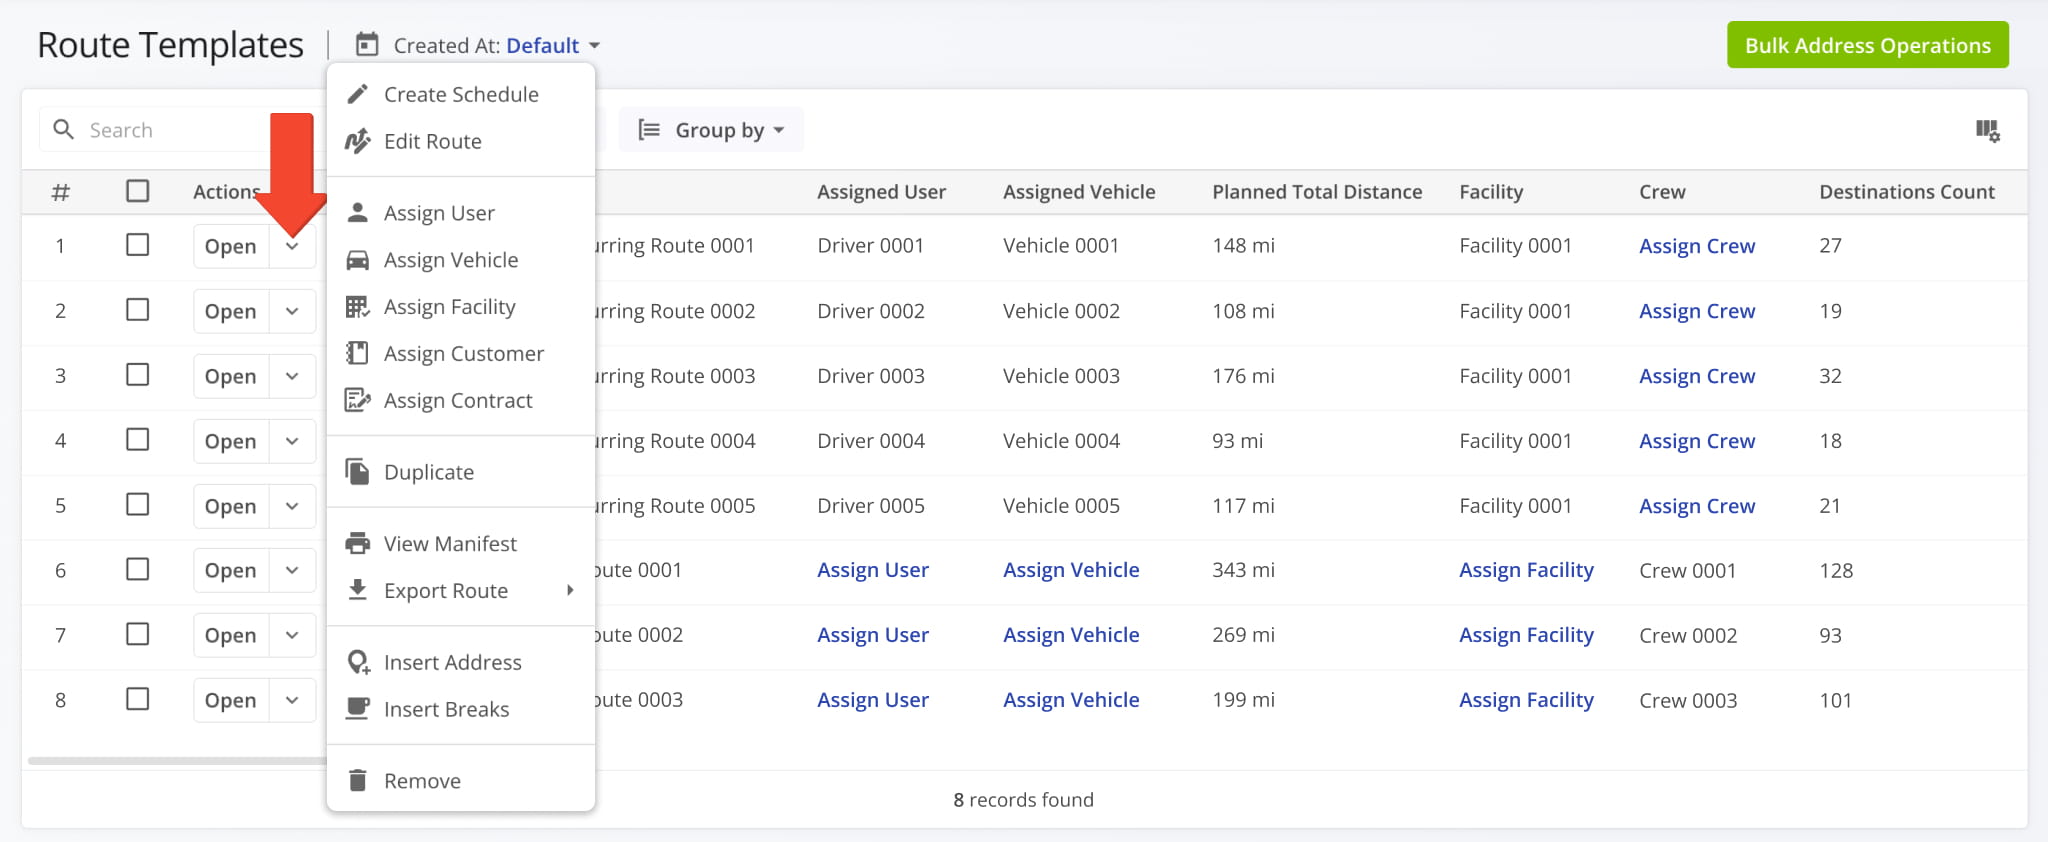
Task: Check the checkbox for row 6
Action: [x=138, y=569]
